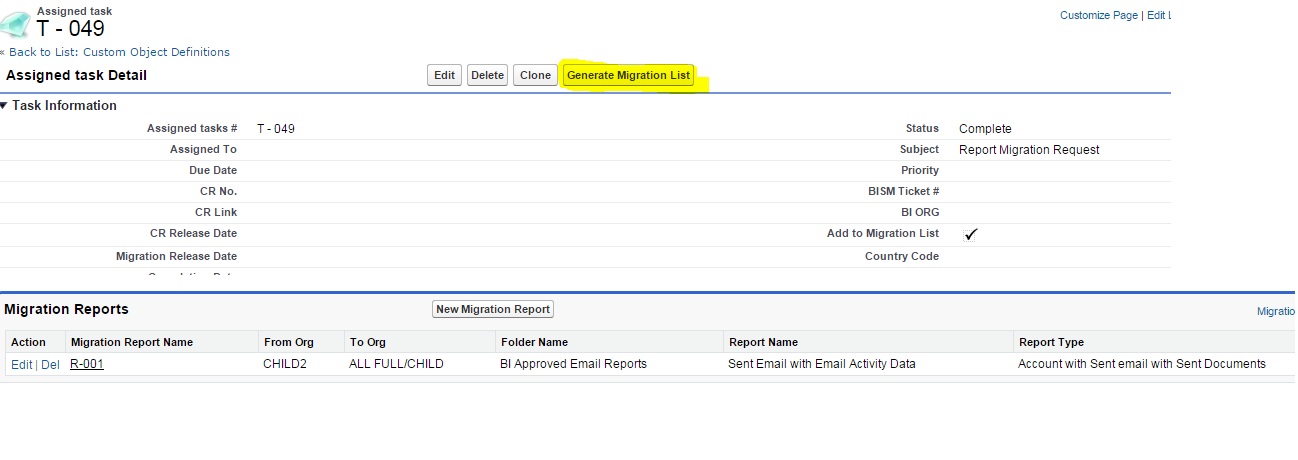Edit the R-001 migration report row

[21, 364]
